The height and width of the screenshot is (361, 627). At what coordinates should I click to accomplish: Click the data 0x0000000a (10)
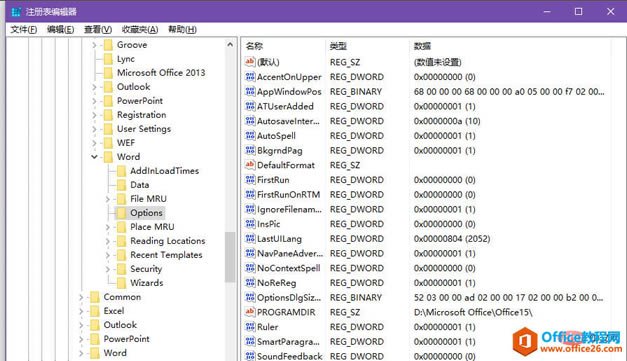(447, 121)
